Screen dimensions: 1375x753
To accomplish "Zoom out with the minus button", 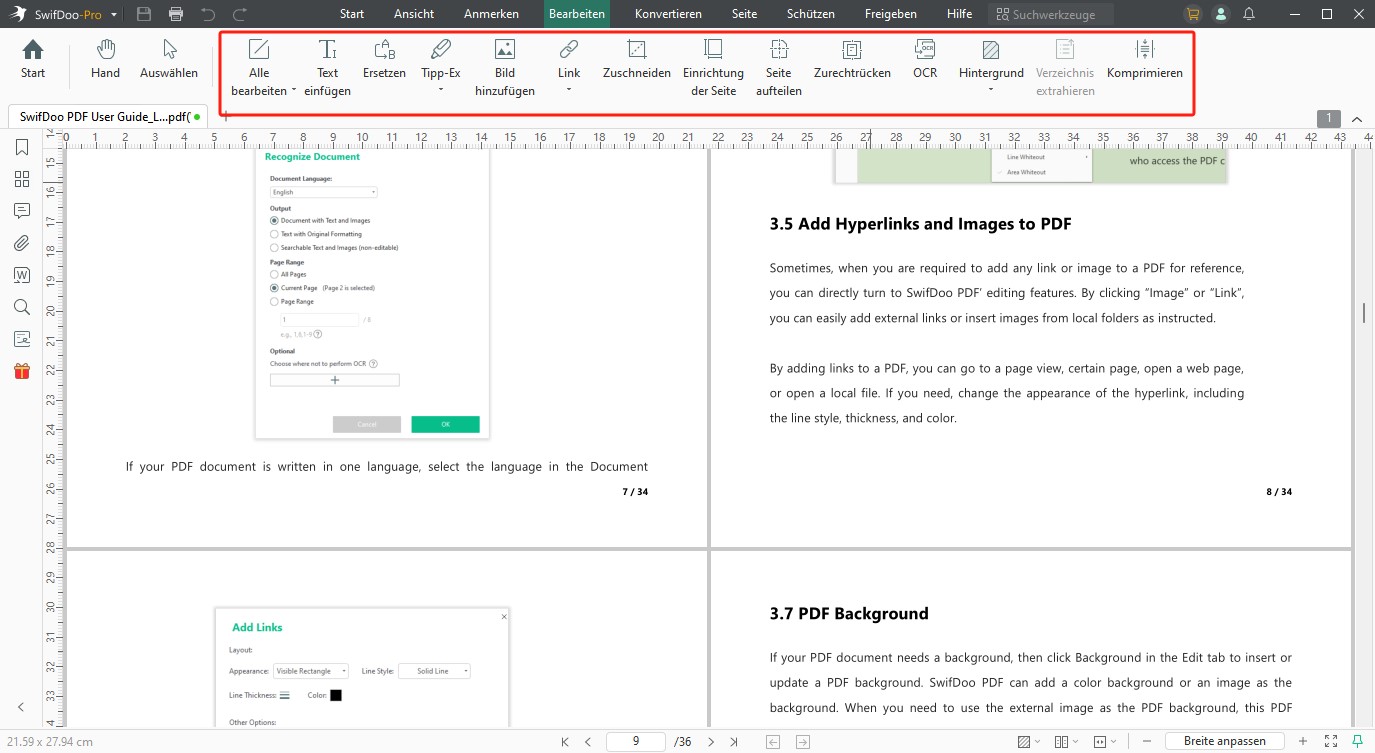I will click(x=1149, y=741).
